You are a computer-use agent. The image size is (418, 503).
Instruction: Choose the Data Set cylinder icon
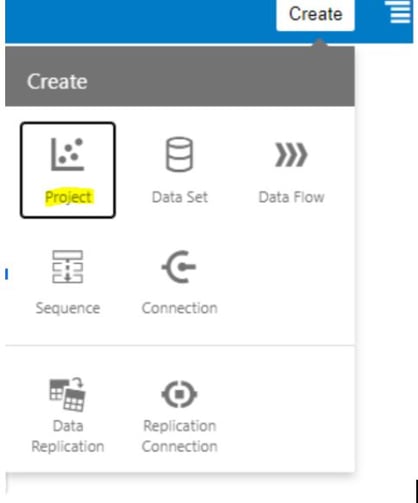[x=179, y=154]
